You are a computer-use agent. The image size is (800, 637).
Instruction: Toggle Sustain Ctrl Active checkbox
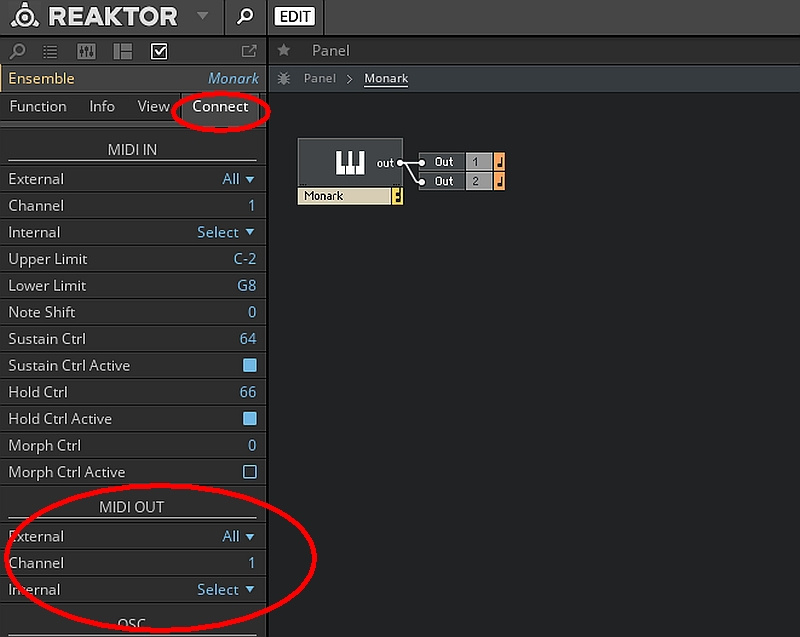click(x=250, y=365)
